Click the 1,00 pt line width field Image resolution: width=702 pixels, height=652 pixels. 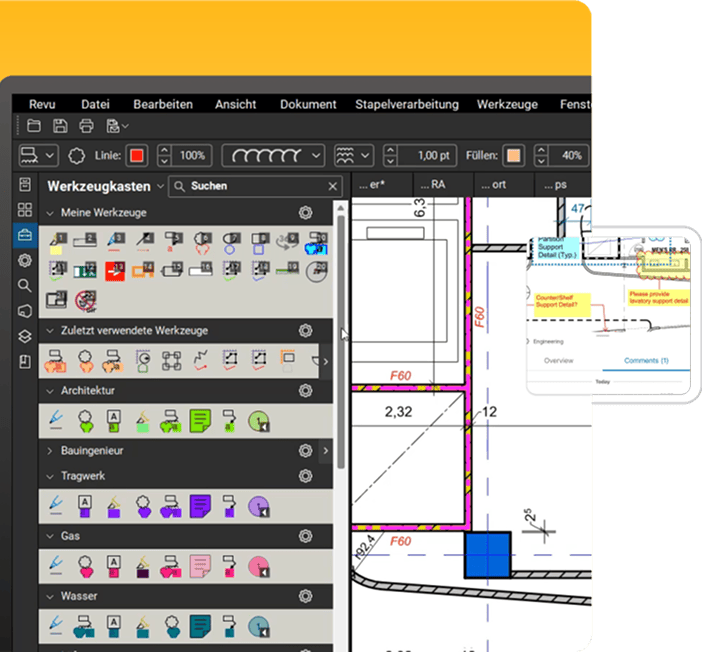428,155
